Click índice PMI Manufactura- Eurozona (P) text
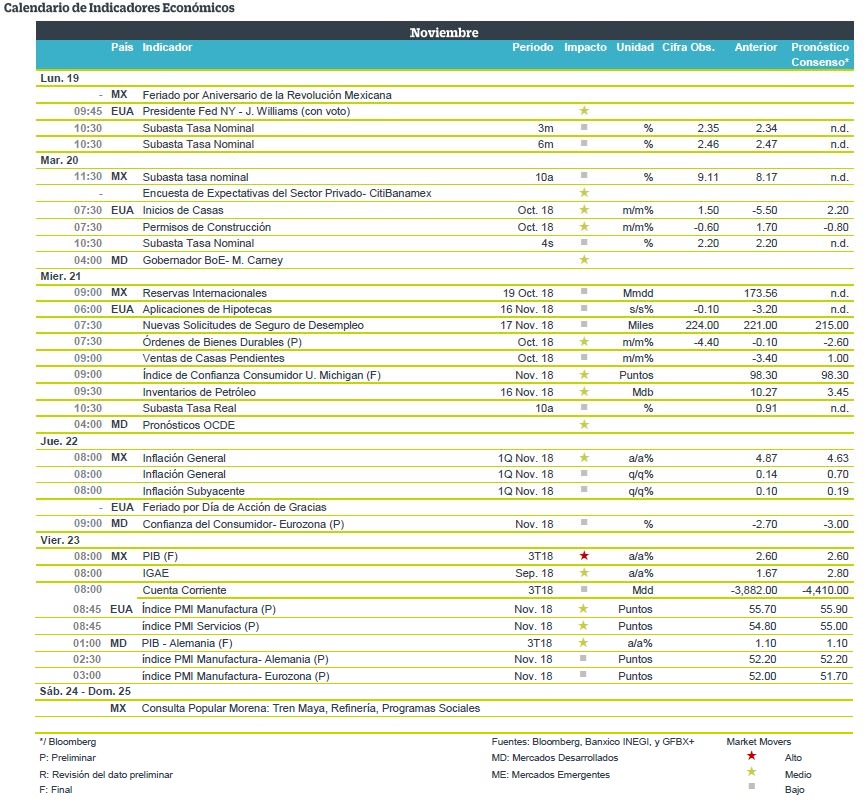 coord(235,676)
